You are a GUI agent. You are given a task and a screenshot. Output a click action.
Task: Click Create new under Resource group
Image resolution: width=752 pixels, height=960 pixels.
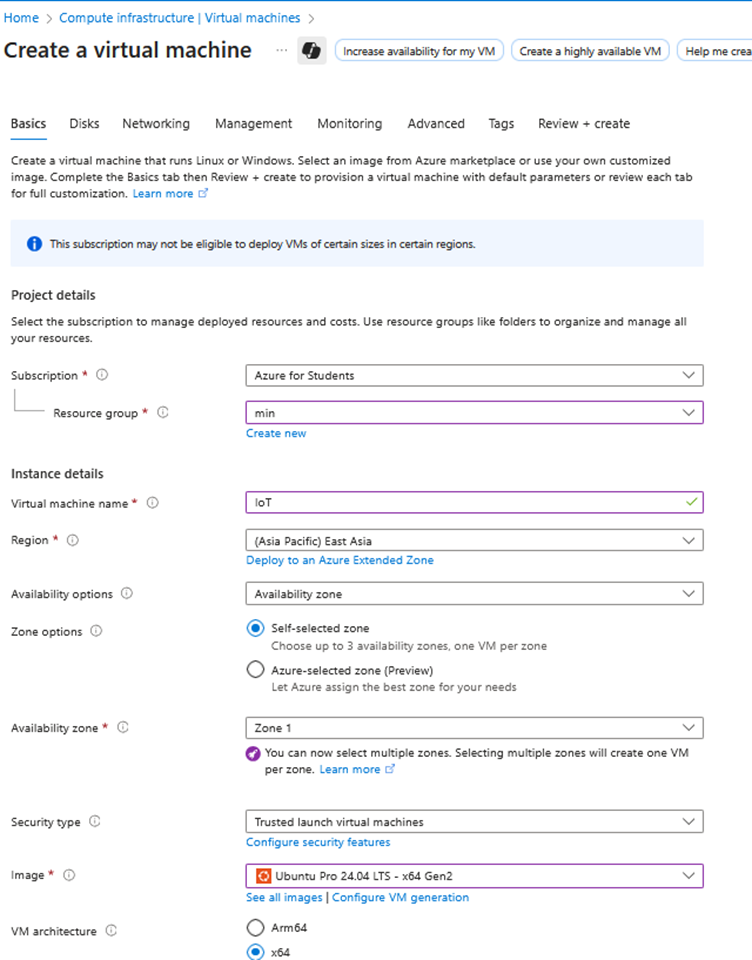pyautogui.click(x=276, y=433)
